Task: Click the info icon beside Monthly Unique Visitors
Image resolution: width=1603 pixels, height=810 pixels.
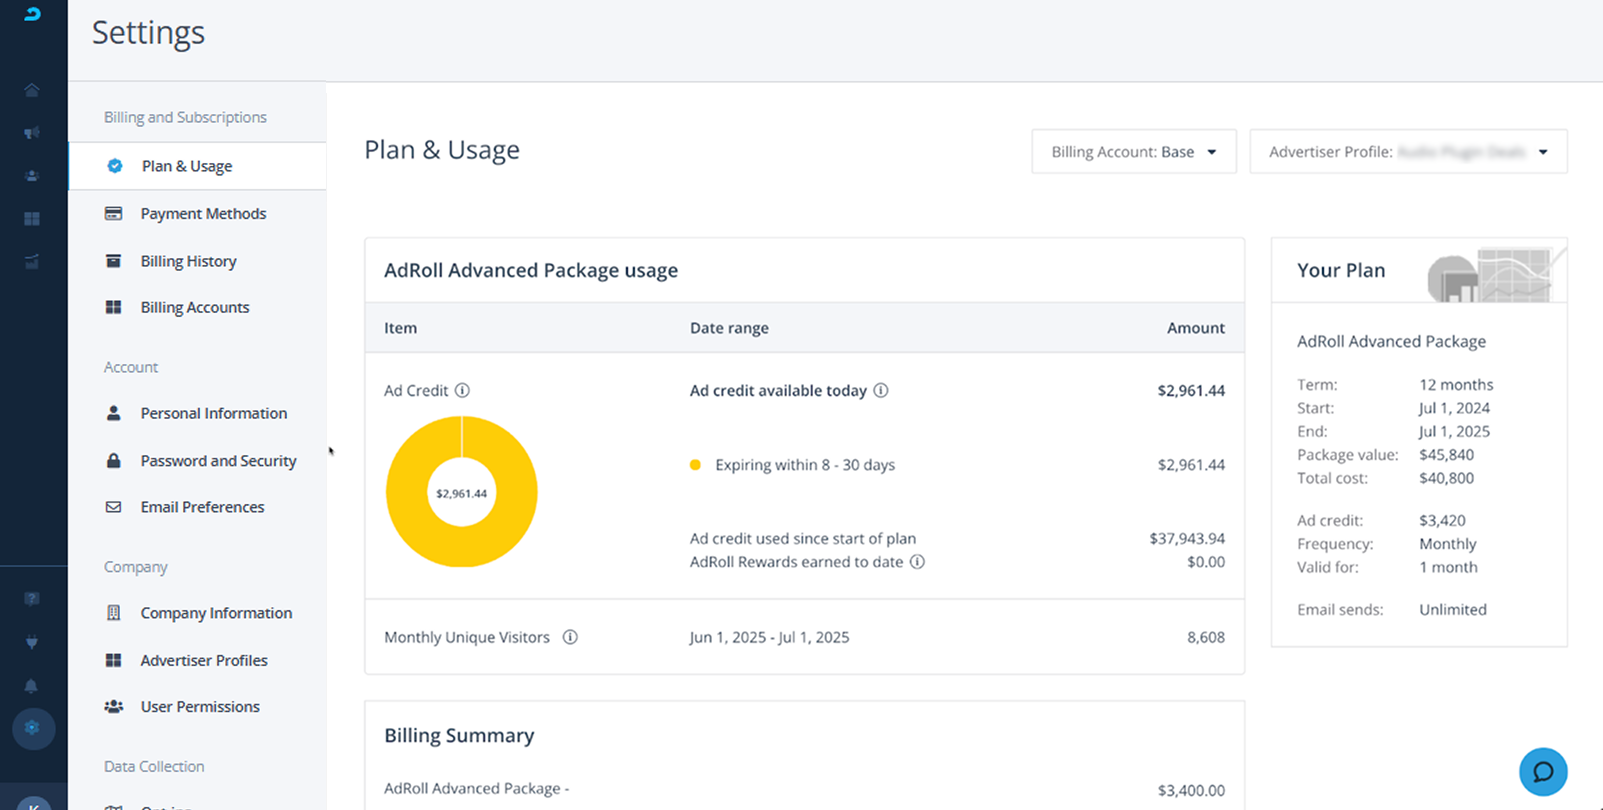Action: click(x=570, y=637)
